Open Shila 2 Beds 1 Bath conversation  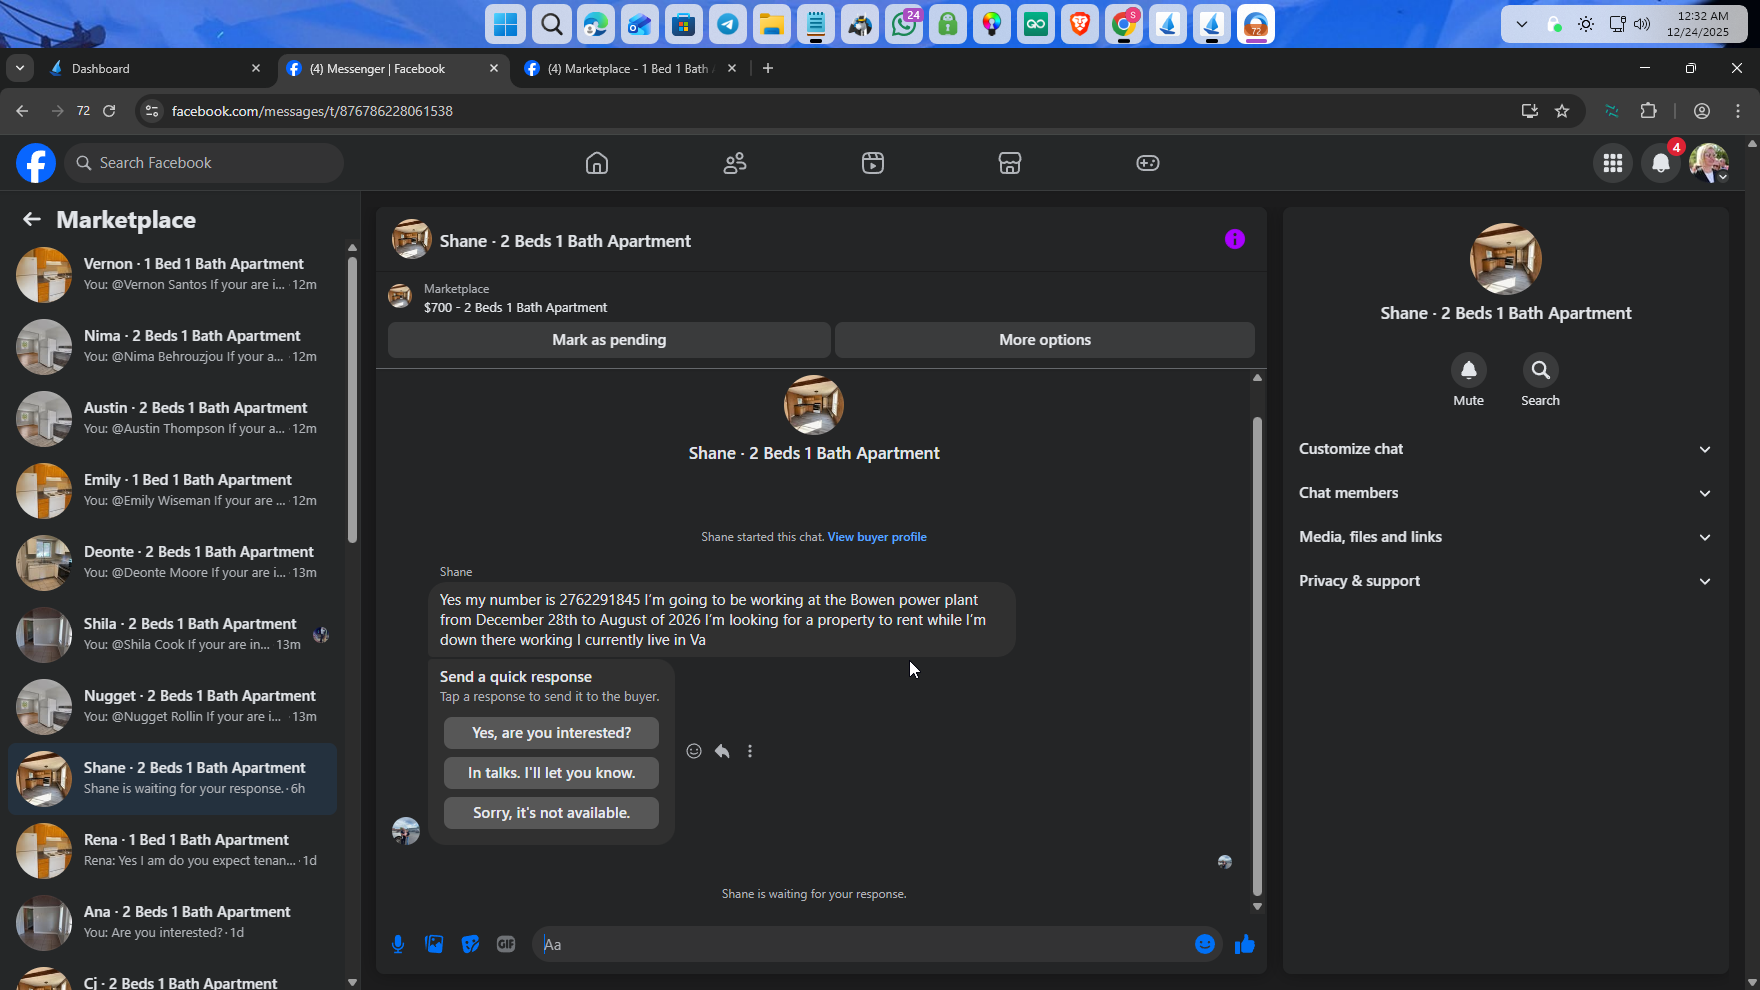(x=172, y=634)
